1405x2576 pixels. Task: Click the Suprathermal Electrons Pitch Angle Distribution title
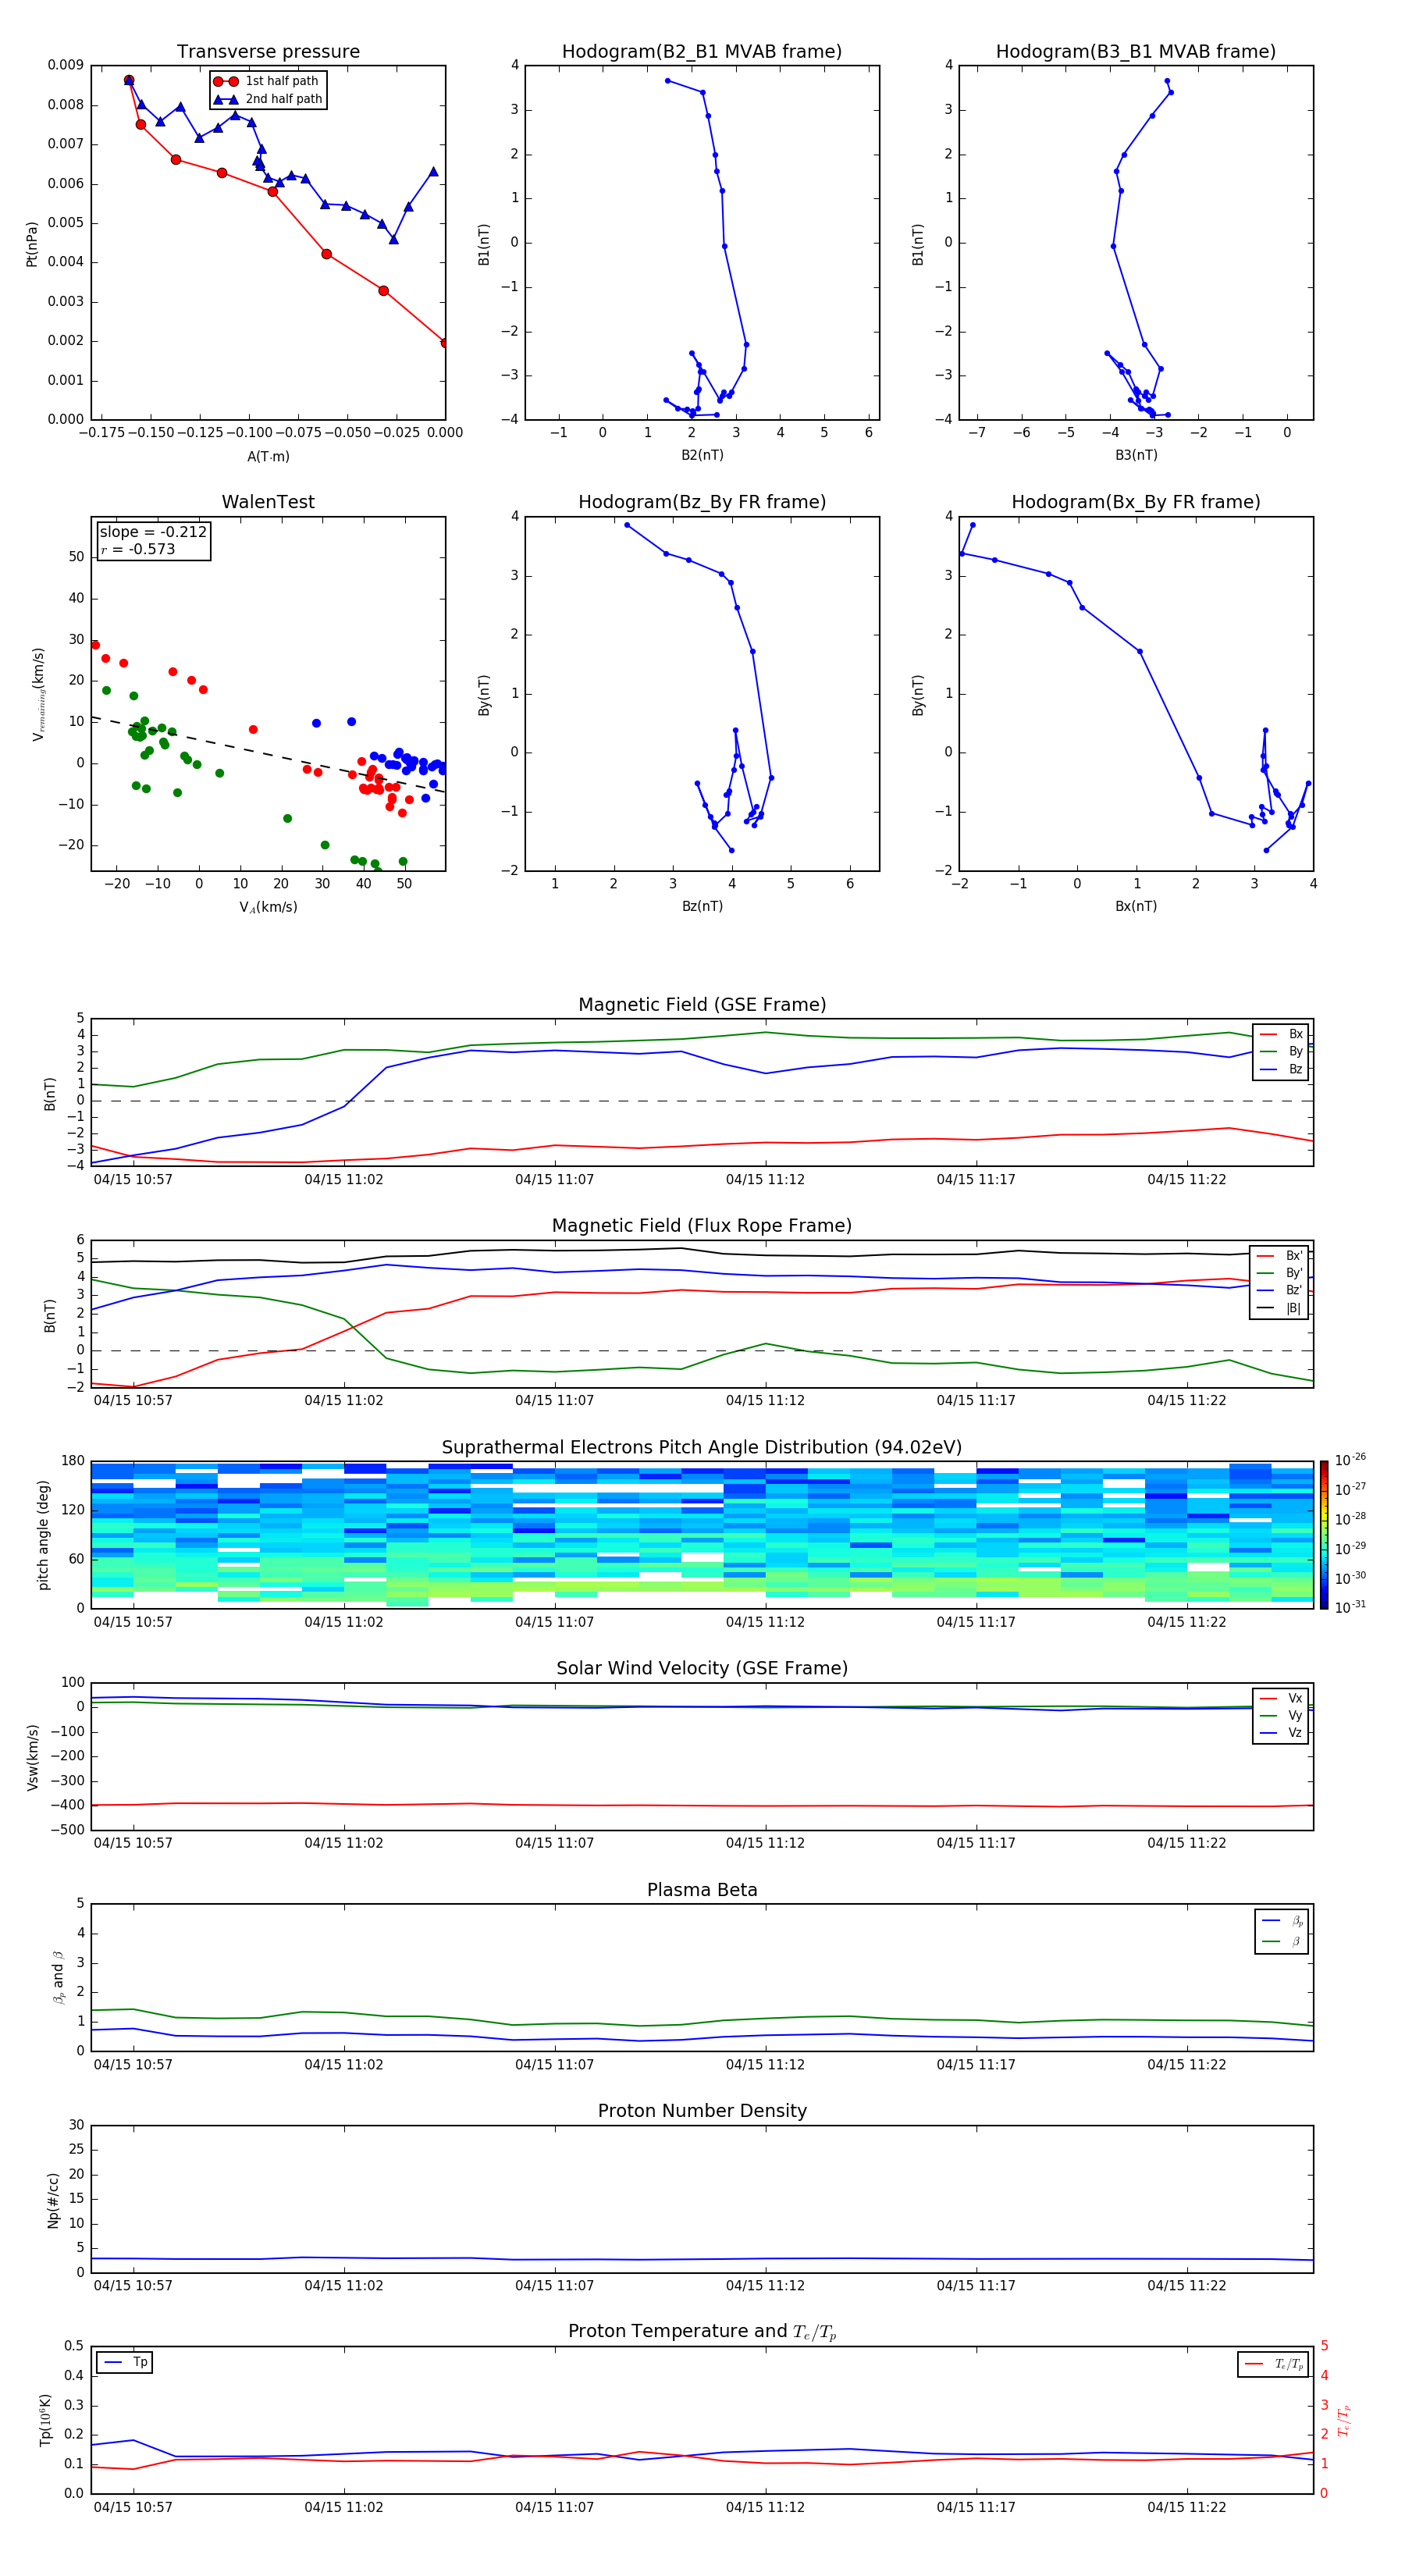point(702,1448)
